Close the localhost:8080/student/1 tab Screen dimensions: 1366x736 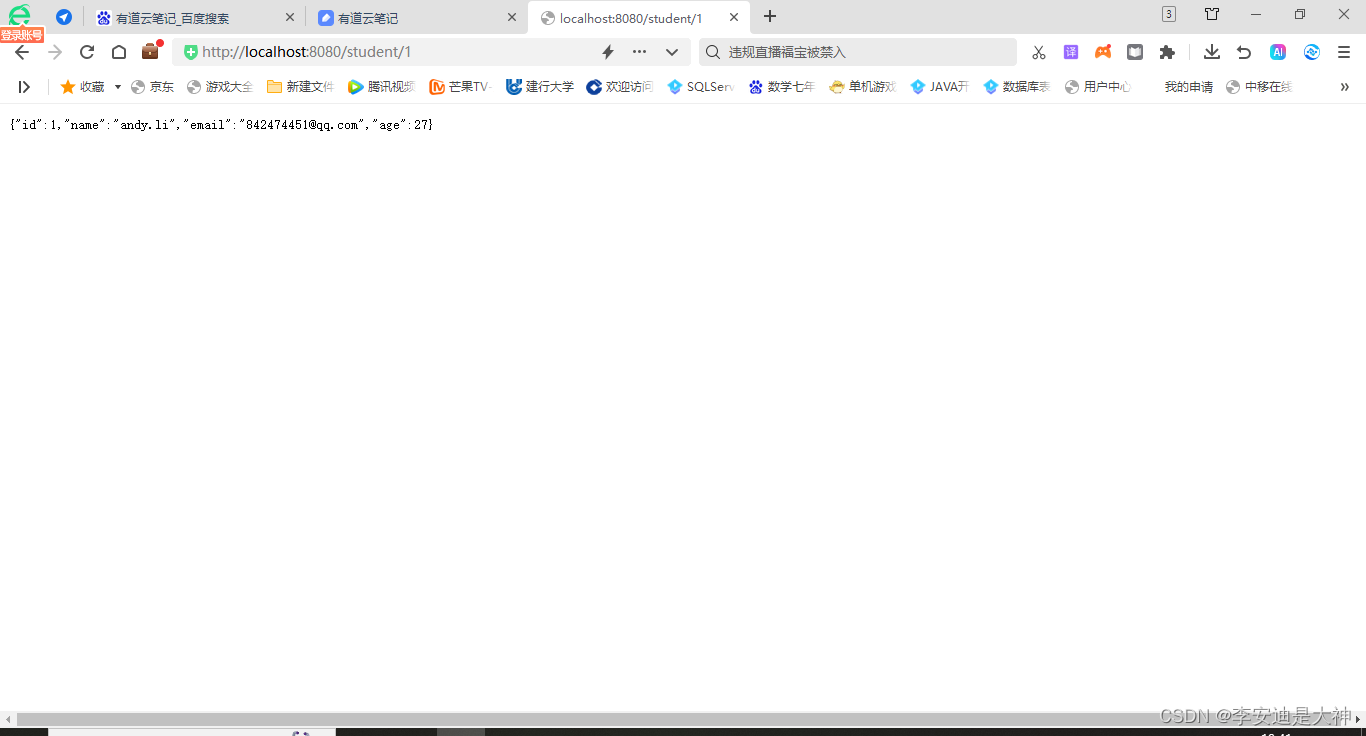pyautogui.click(x=734, y=18)
